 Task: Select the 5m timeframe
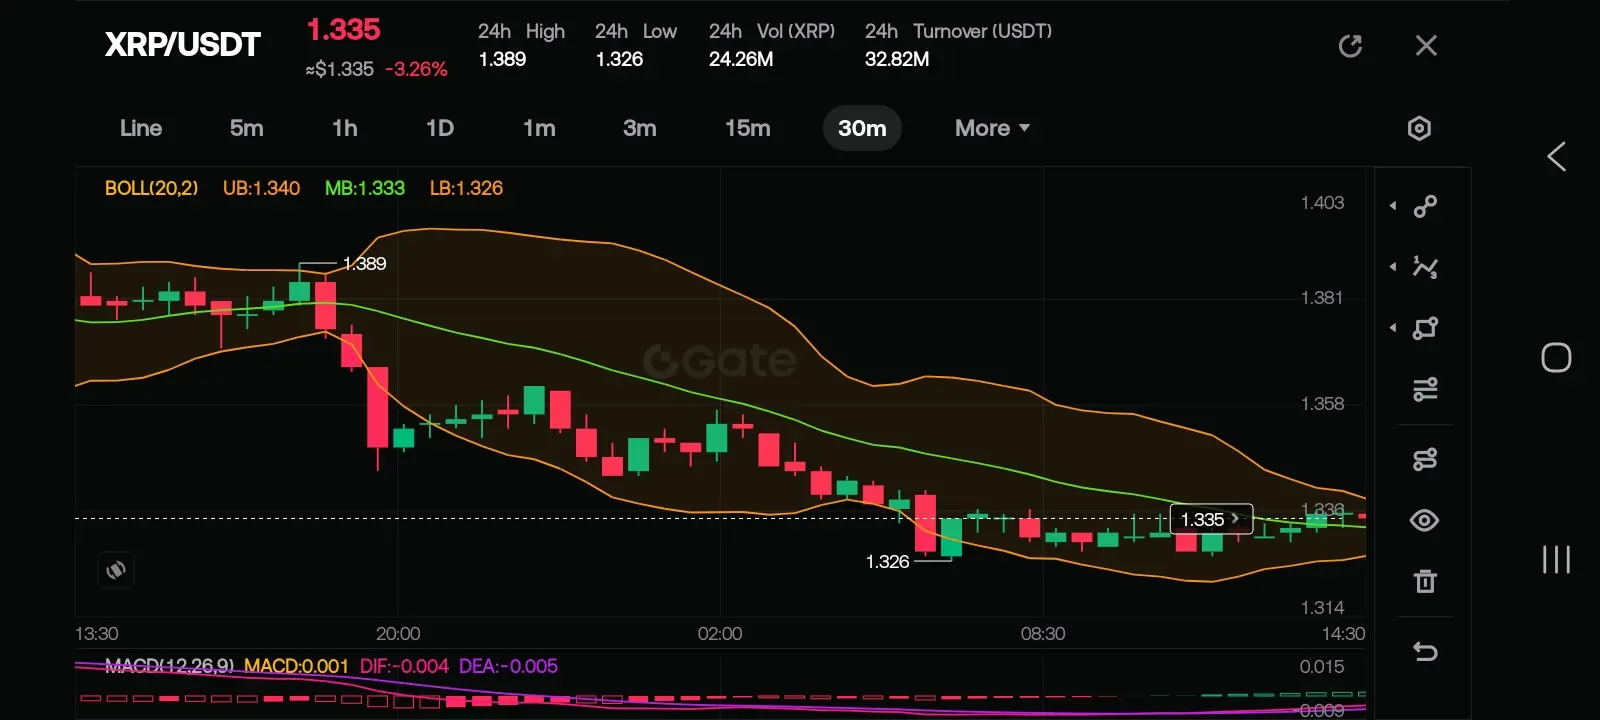click(247, 128)
